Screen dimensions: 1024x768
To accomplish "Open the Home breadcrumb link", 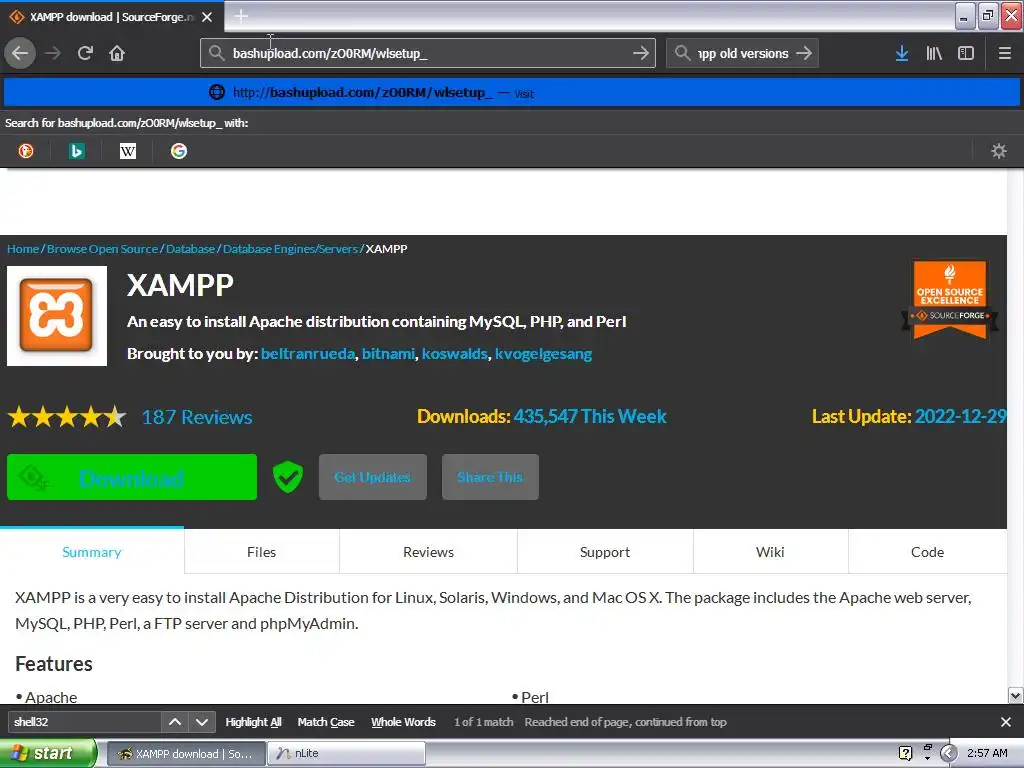I will [23, 248].
